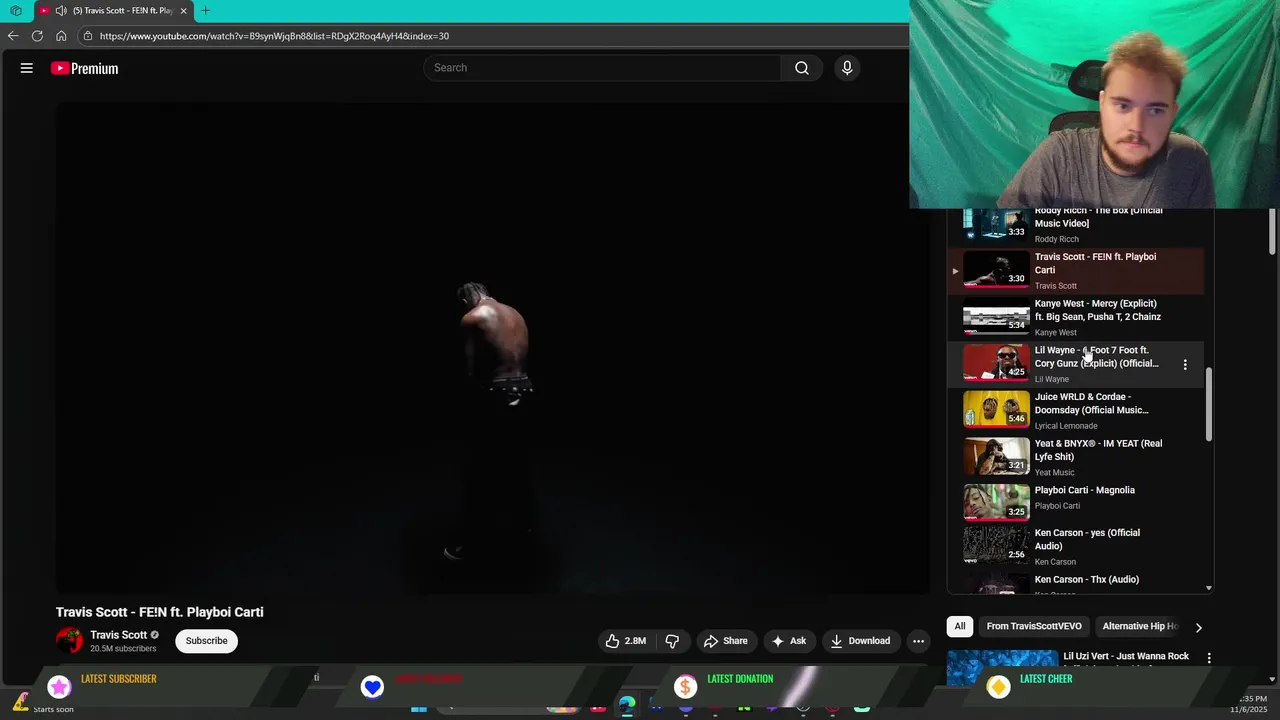Play Juice WRLD & Cordae Doomsday
Screen dimensions: 1280x720
click(x=1077, y=411)
